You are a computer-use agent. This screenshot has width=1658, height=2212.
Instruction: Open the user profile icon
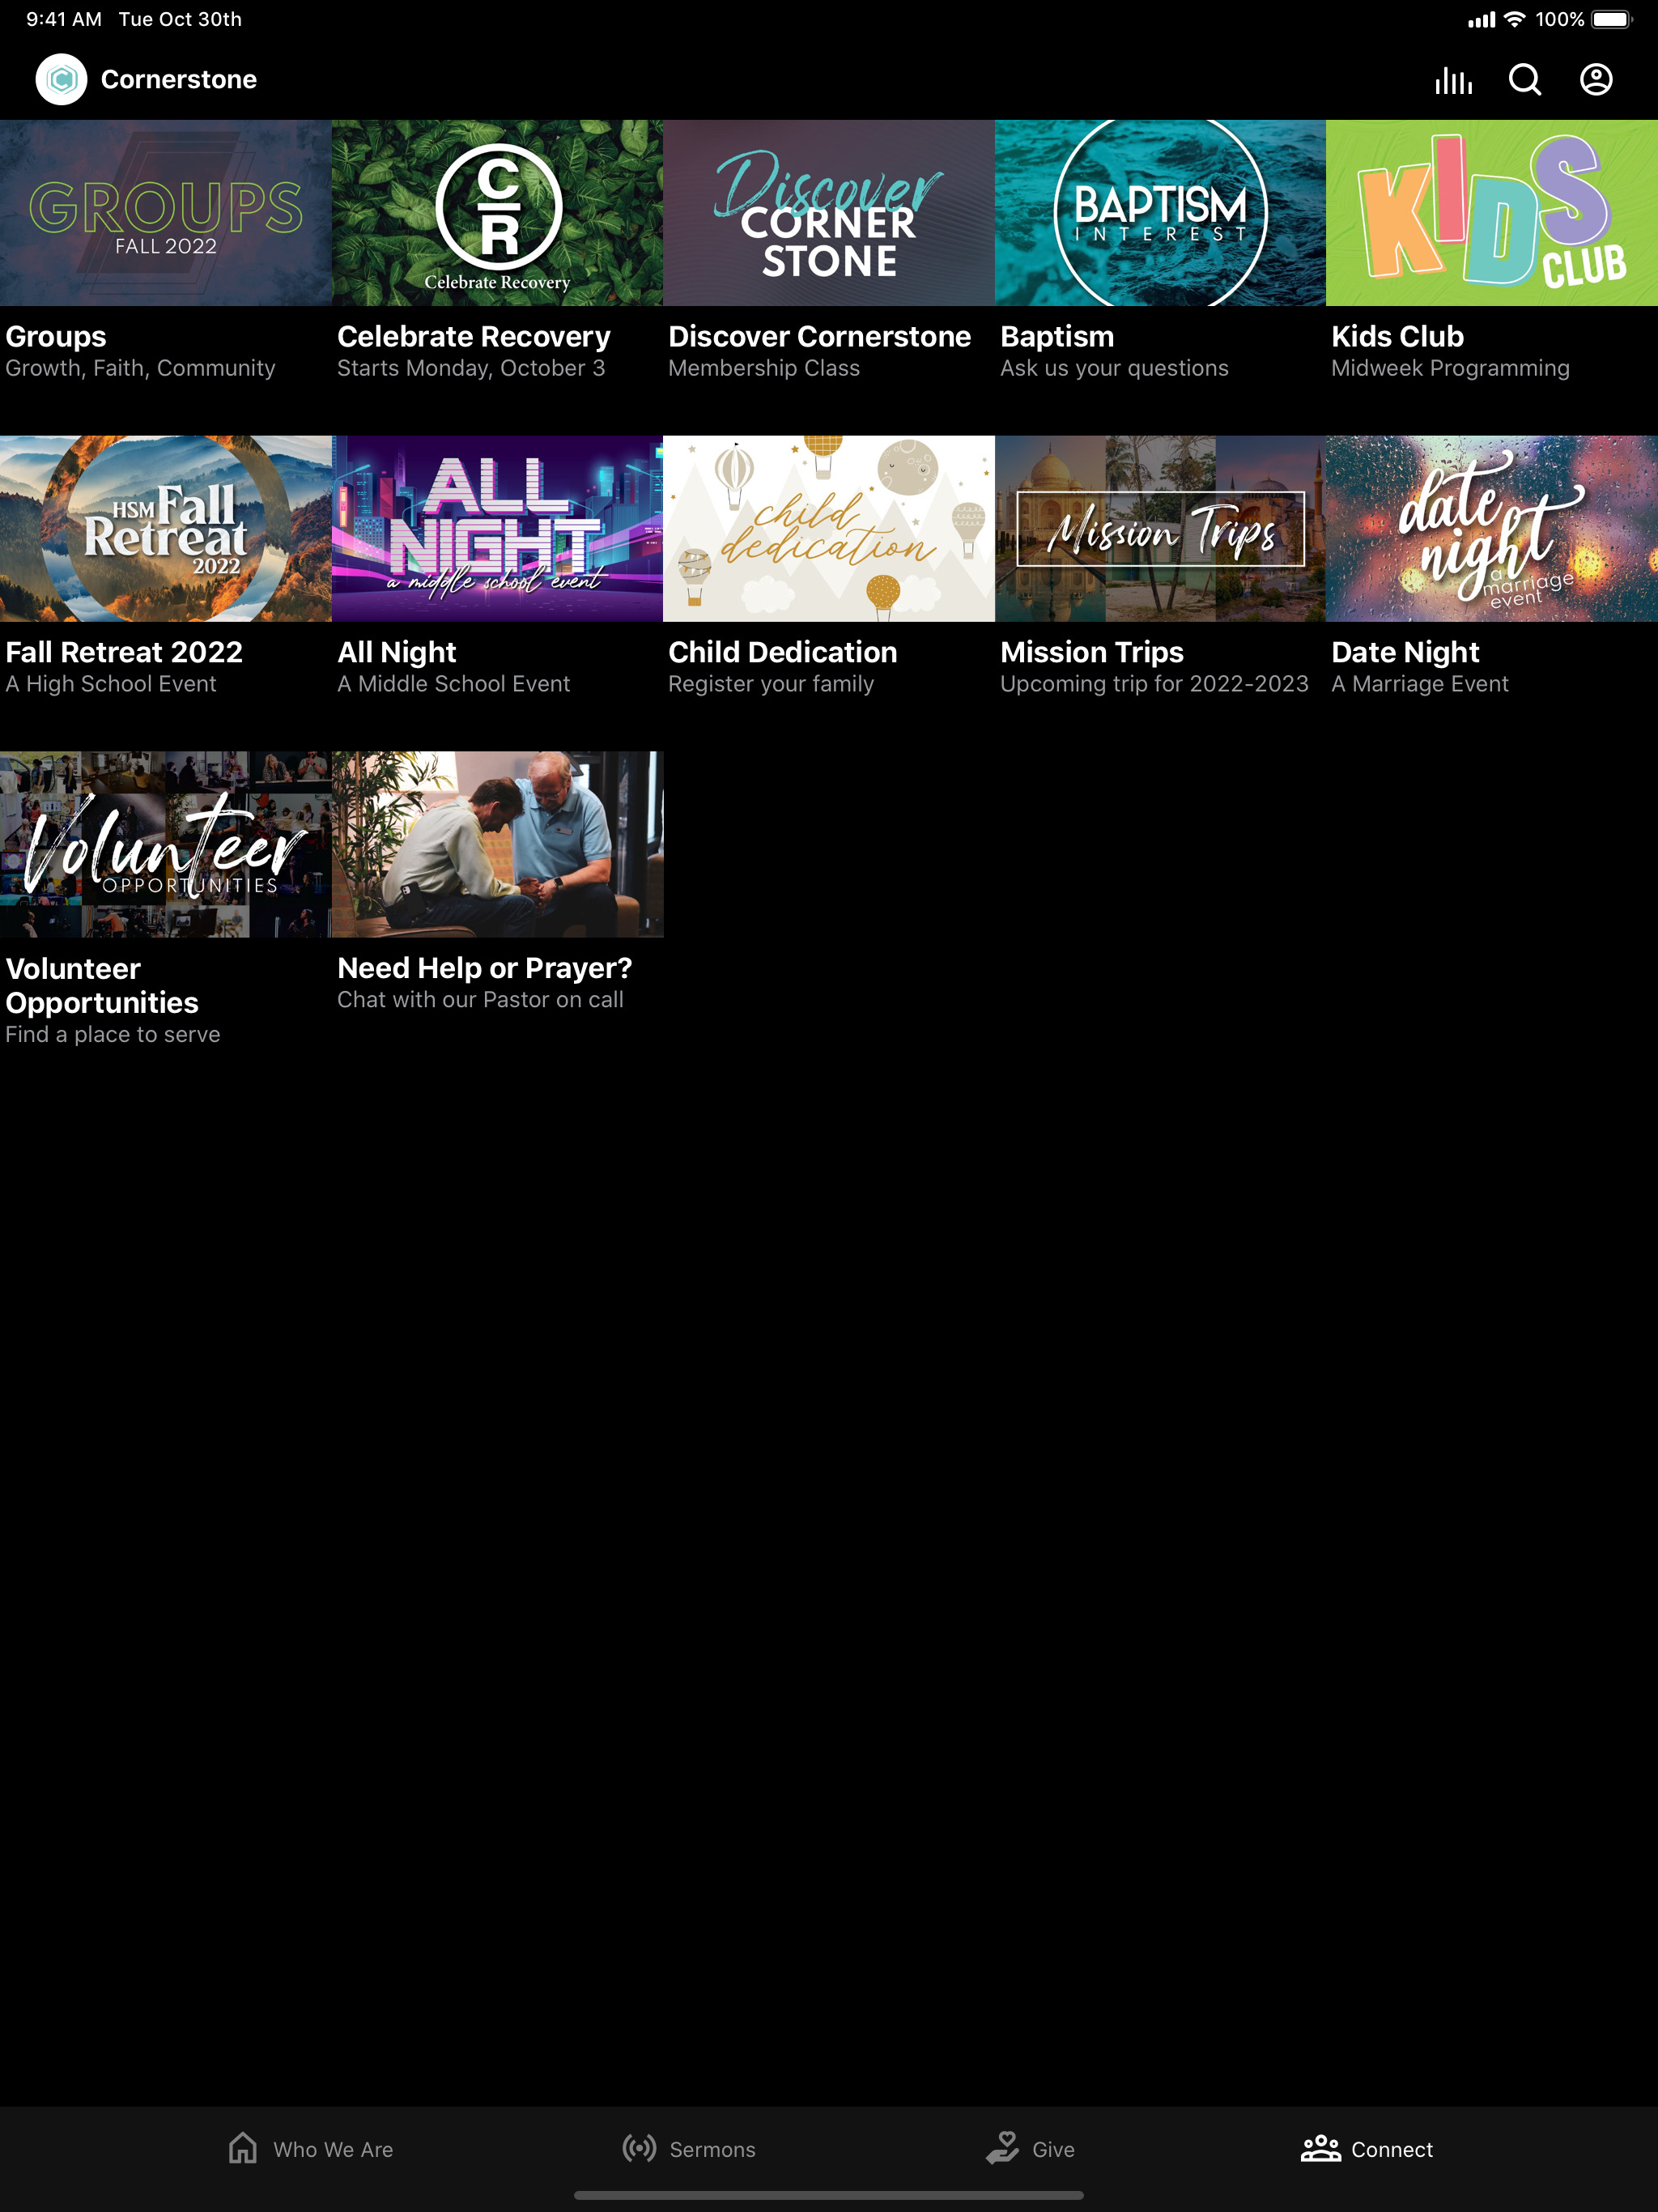click(1596, 80)
